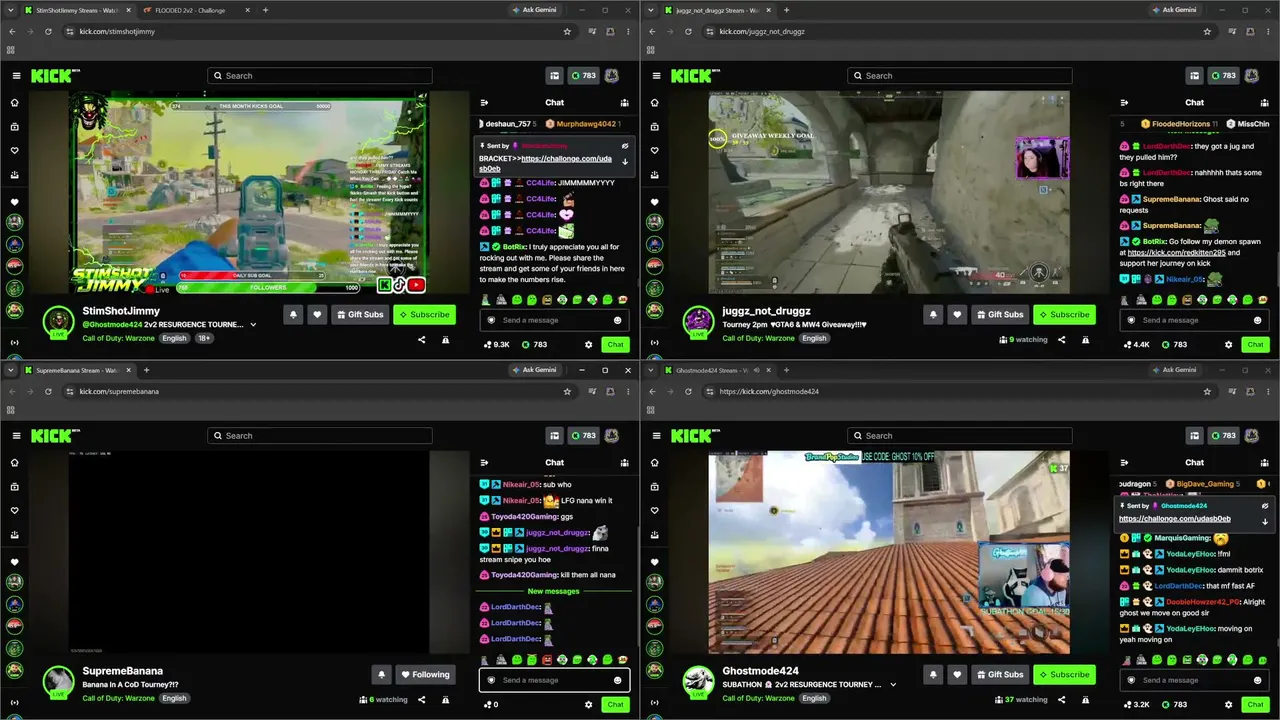Click Subscribe for StimShotJimmy
The height and width of the screenshot is (720, 1280).
[424, 314]
